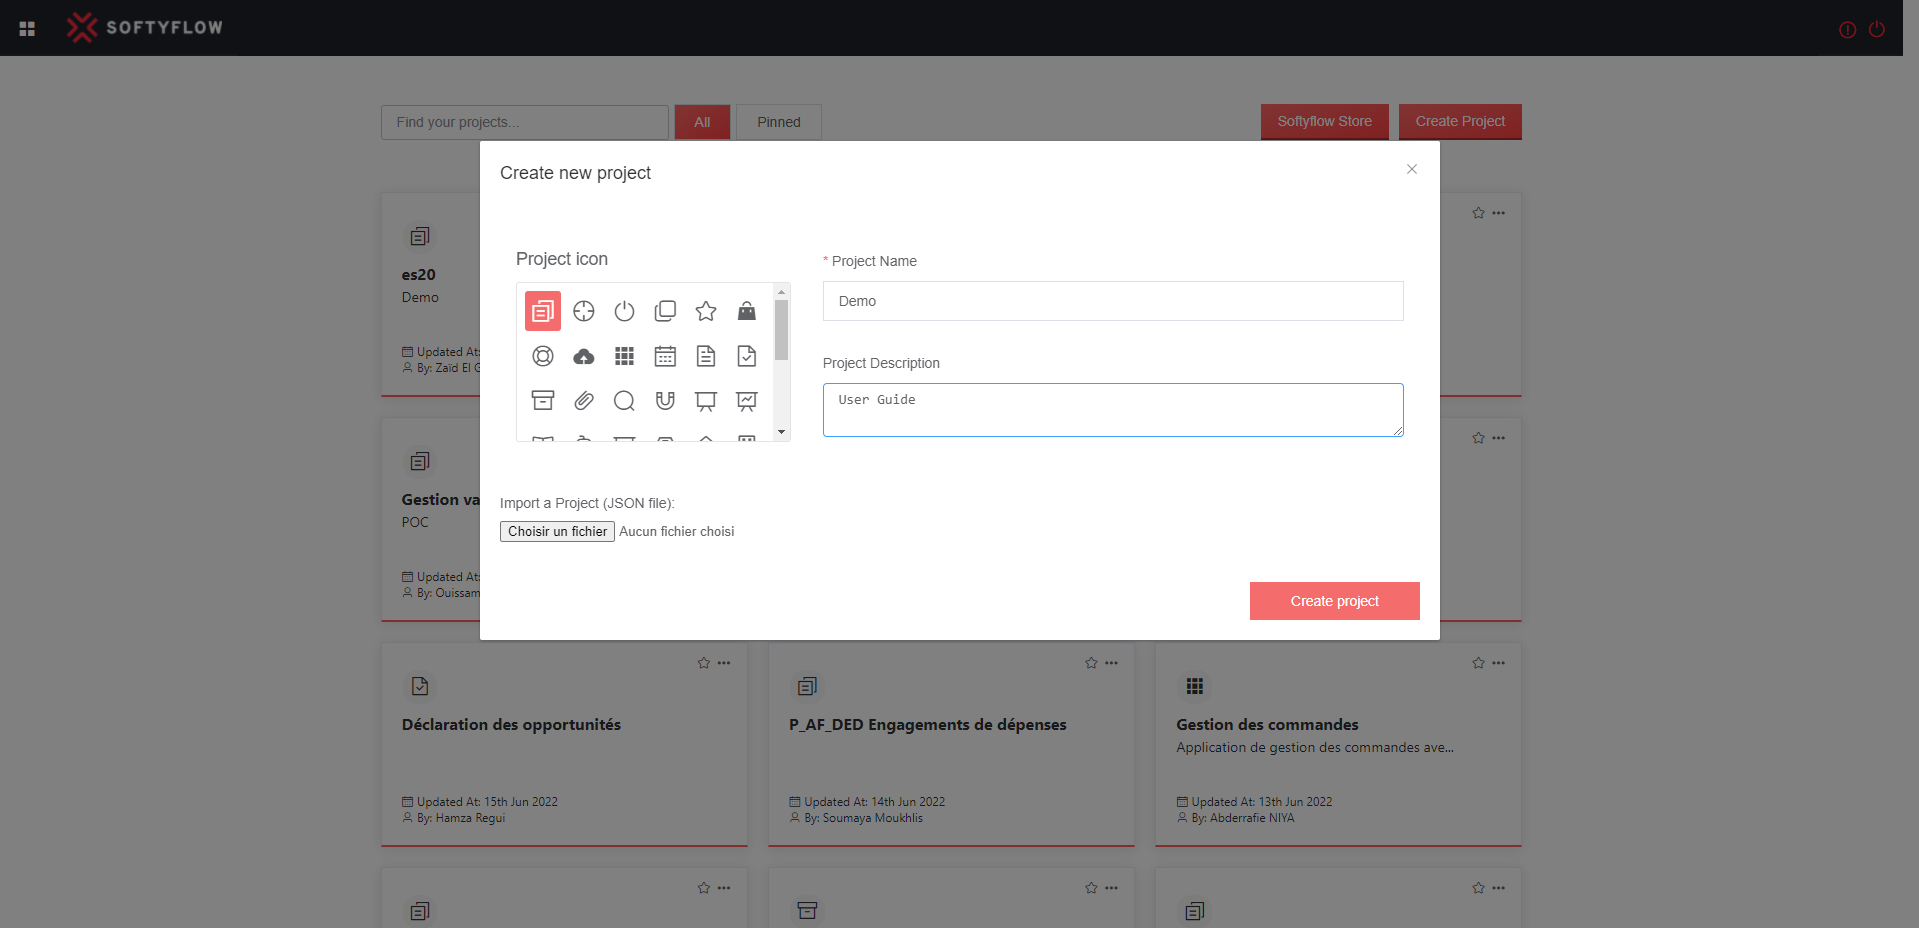Switch to the All projects filter
This screenshot has height=928, width=1919.
[x=702, y=122]
